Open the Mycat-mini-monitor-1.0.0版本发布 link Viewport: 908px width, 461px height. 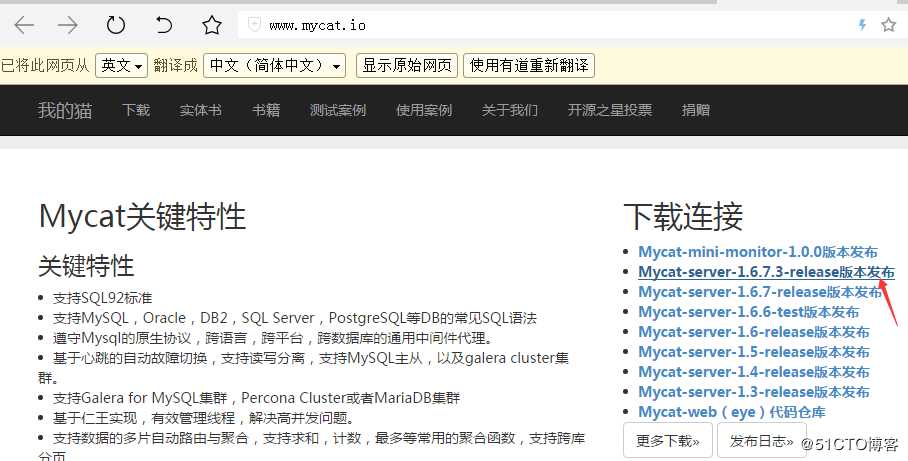click(x=758, y=252)
